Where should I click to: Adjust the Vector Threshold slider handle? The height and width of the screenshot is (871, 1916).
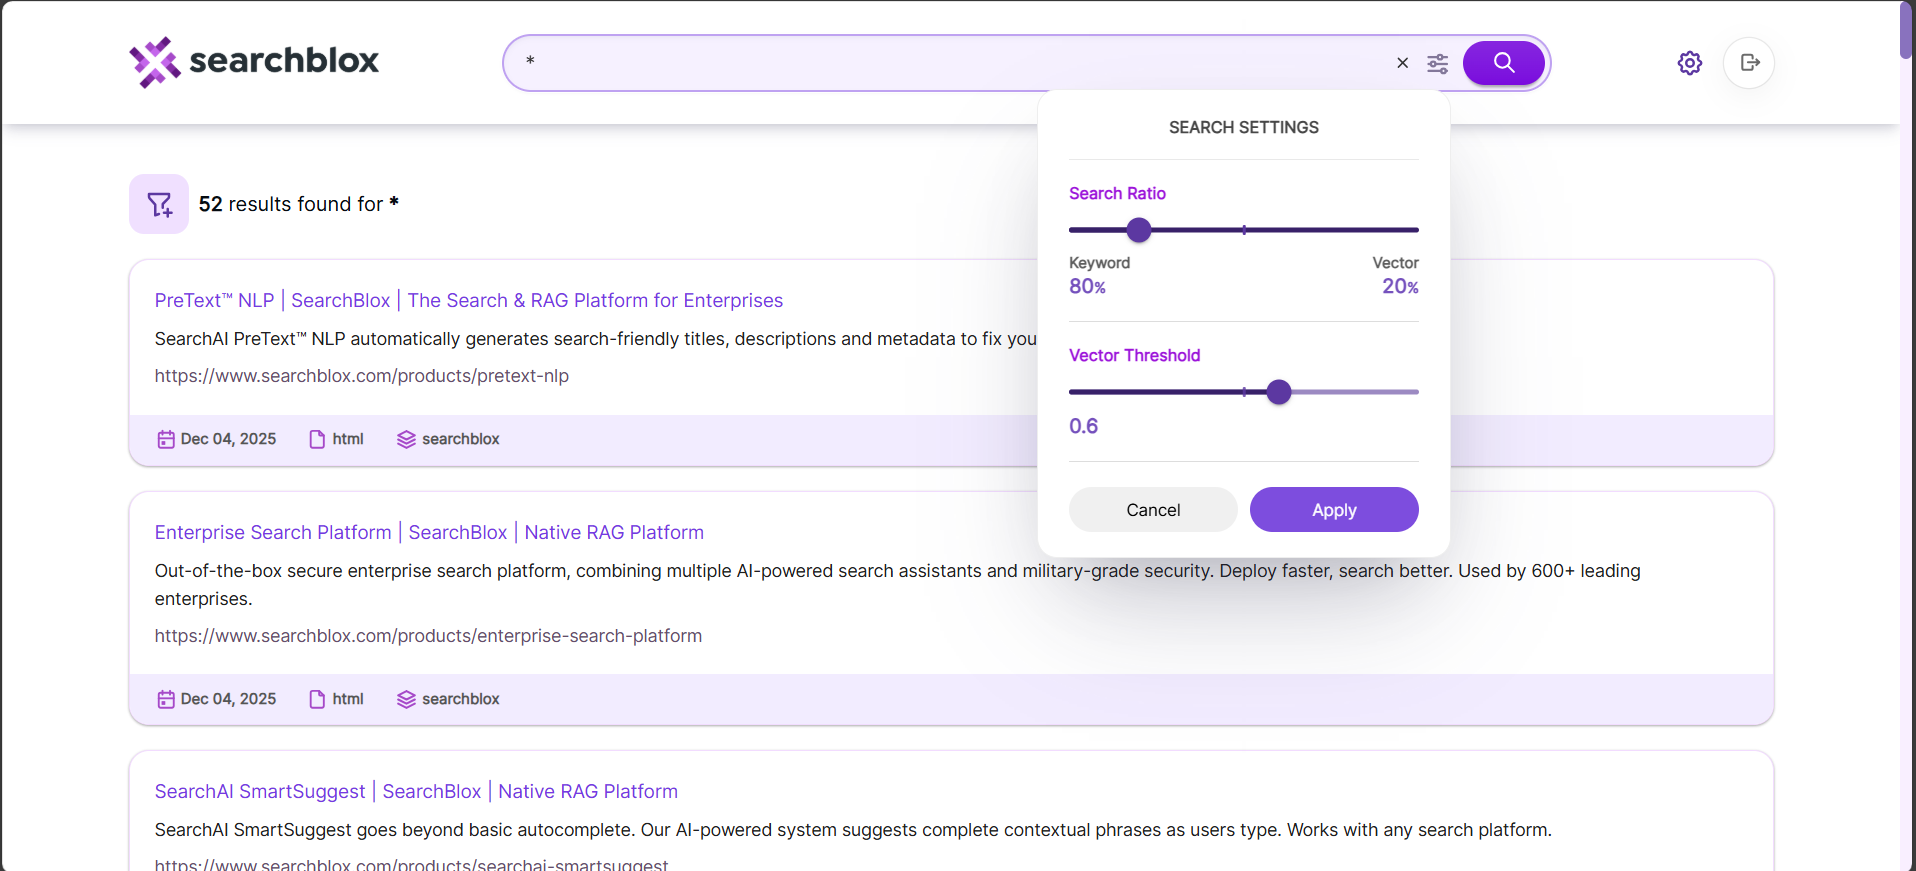click(1279, 392)
